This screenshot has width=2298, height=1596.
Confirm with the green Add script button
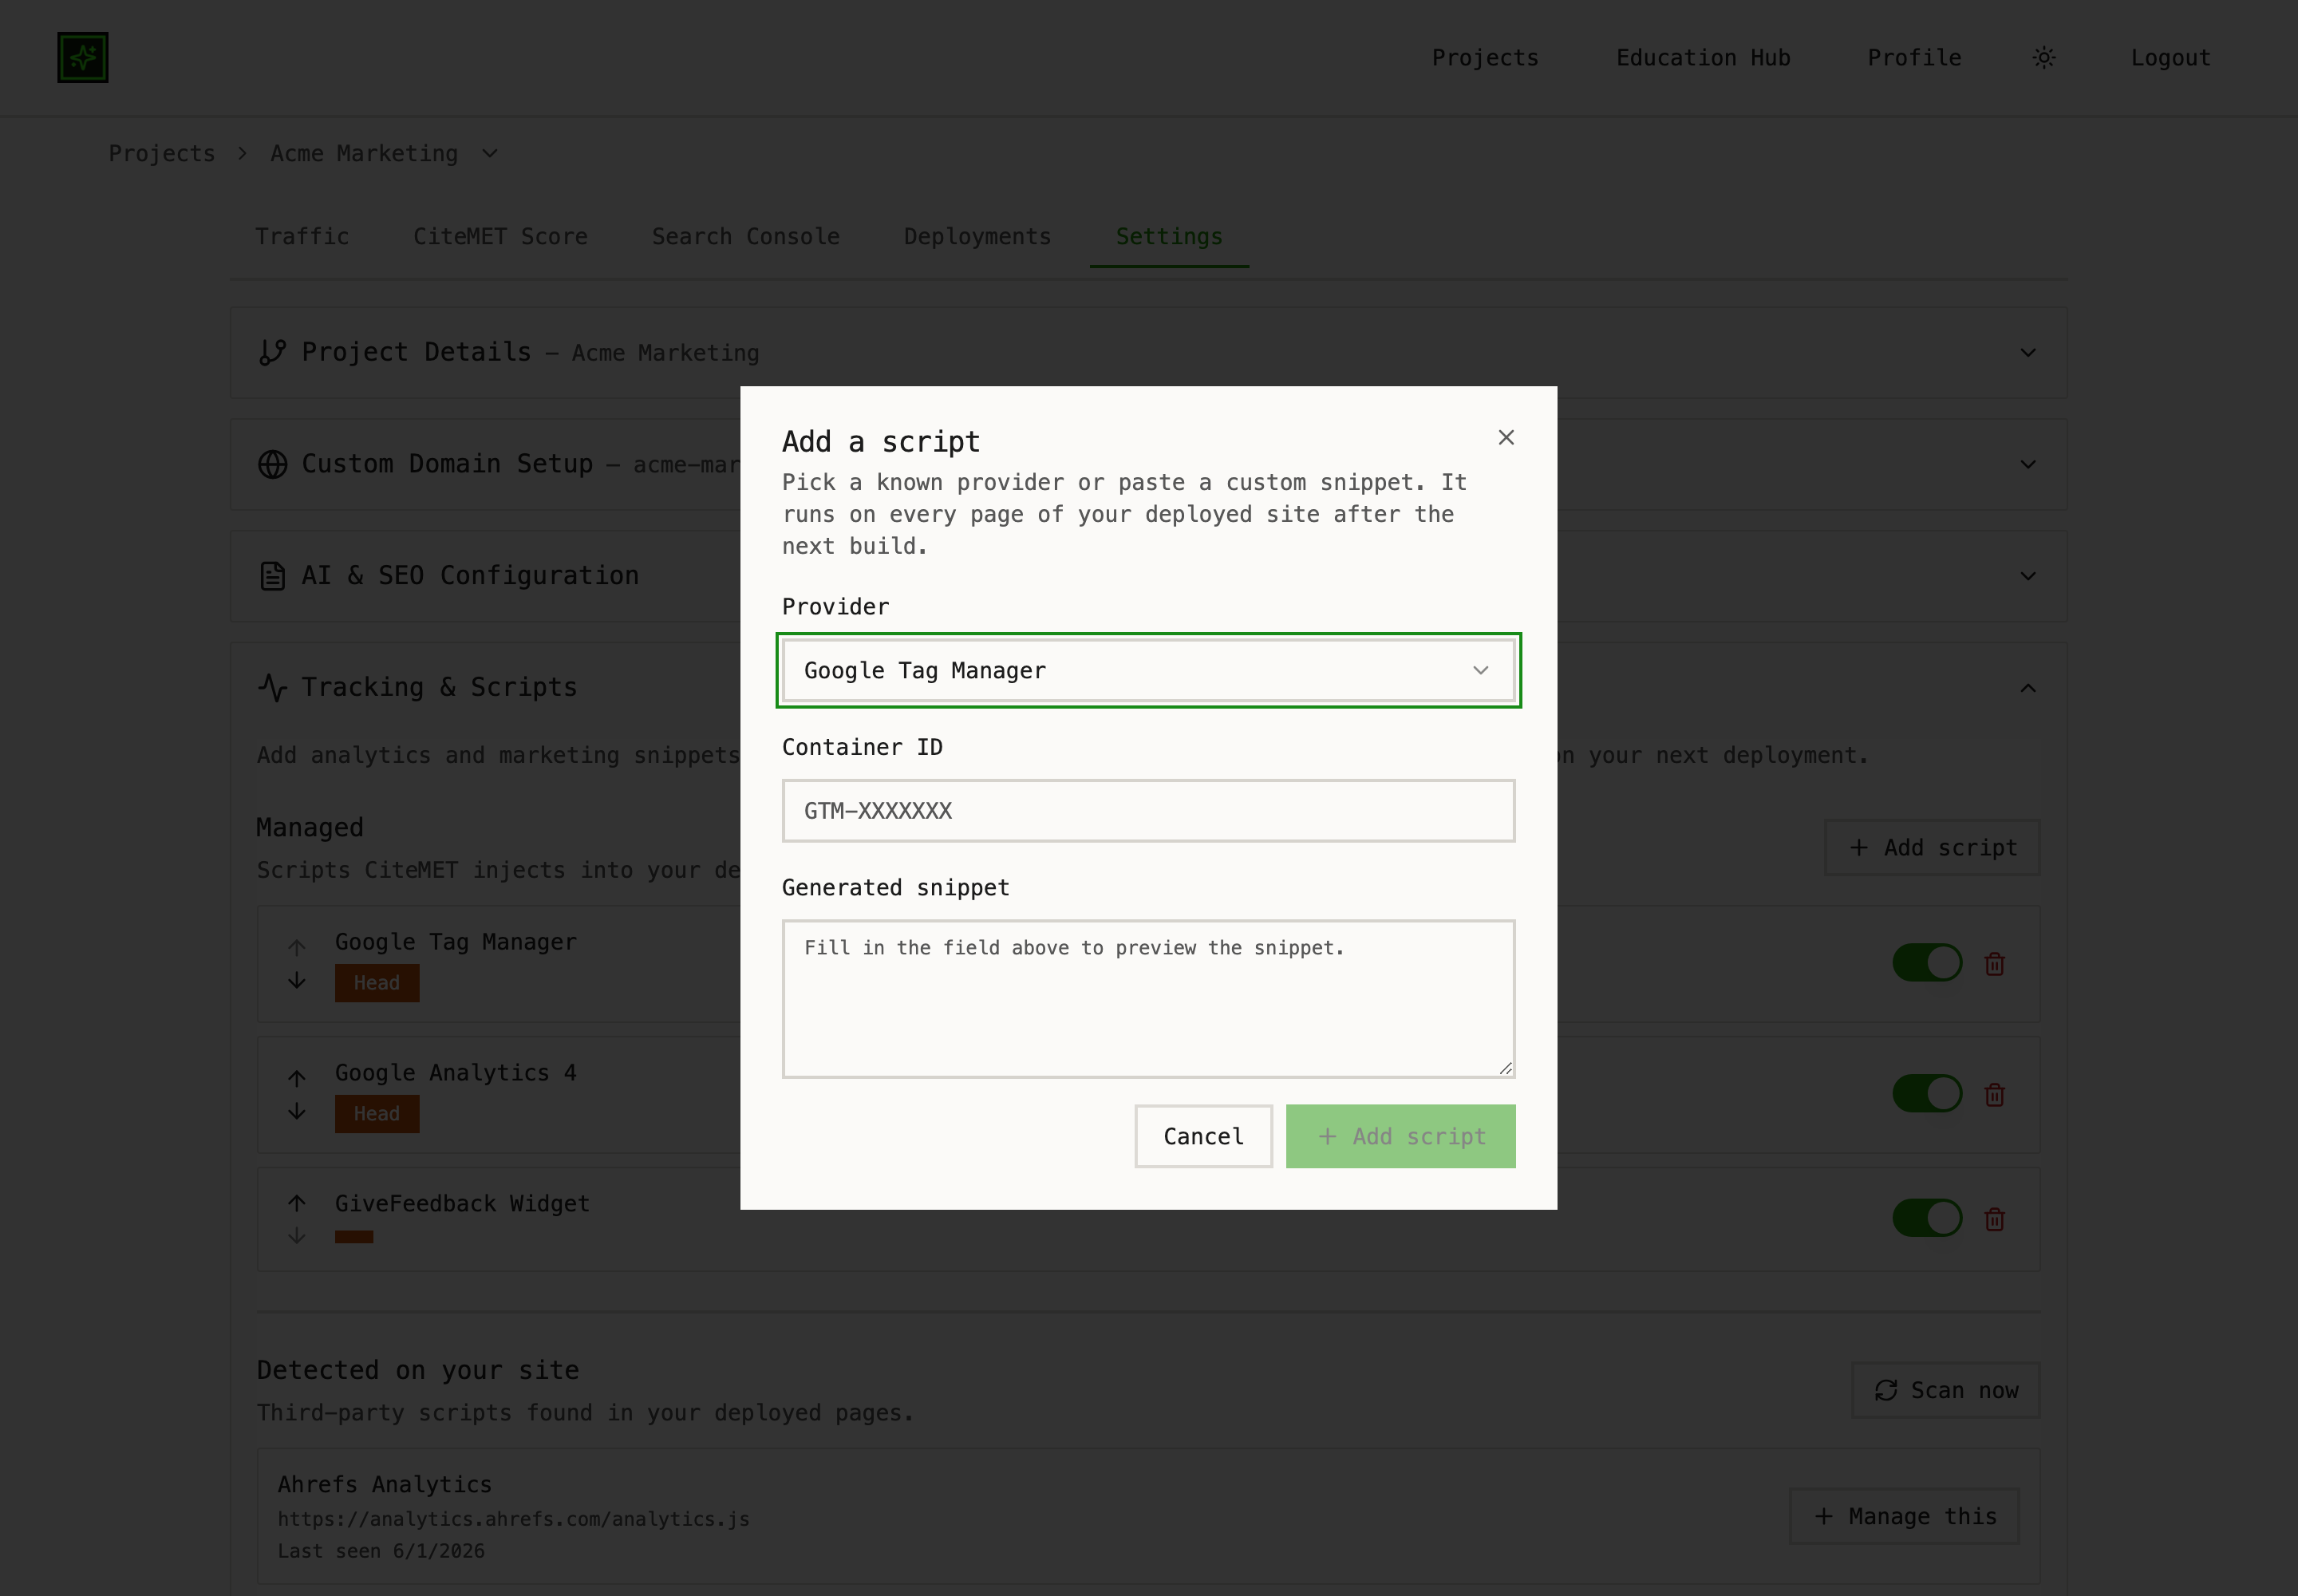(1400, 1136)
